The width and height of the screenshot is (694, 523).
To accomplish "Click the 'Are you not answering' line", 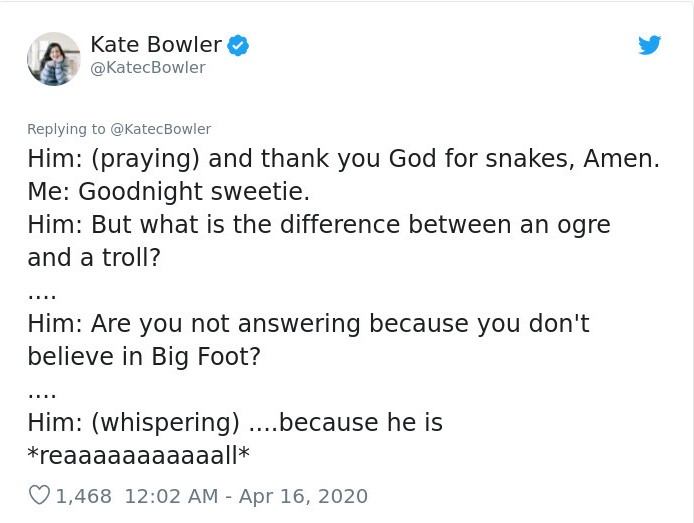I will click(308, 323).
